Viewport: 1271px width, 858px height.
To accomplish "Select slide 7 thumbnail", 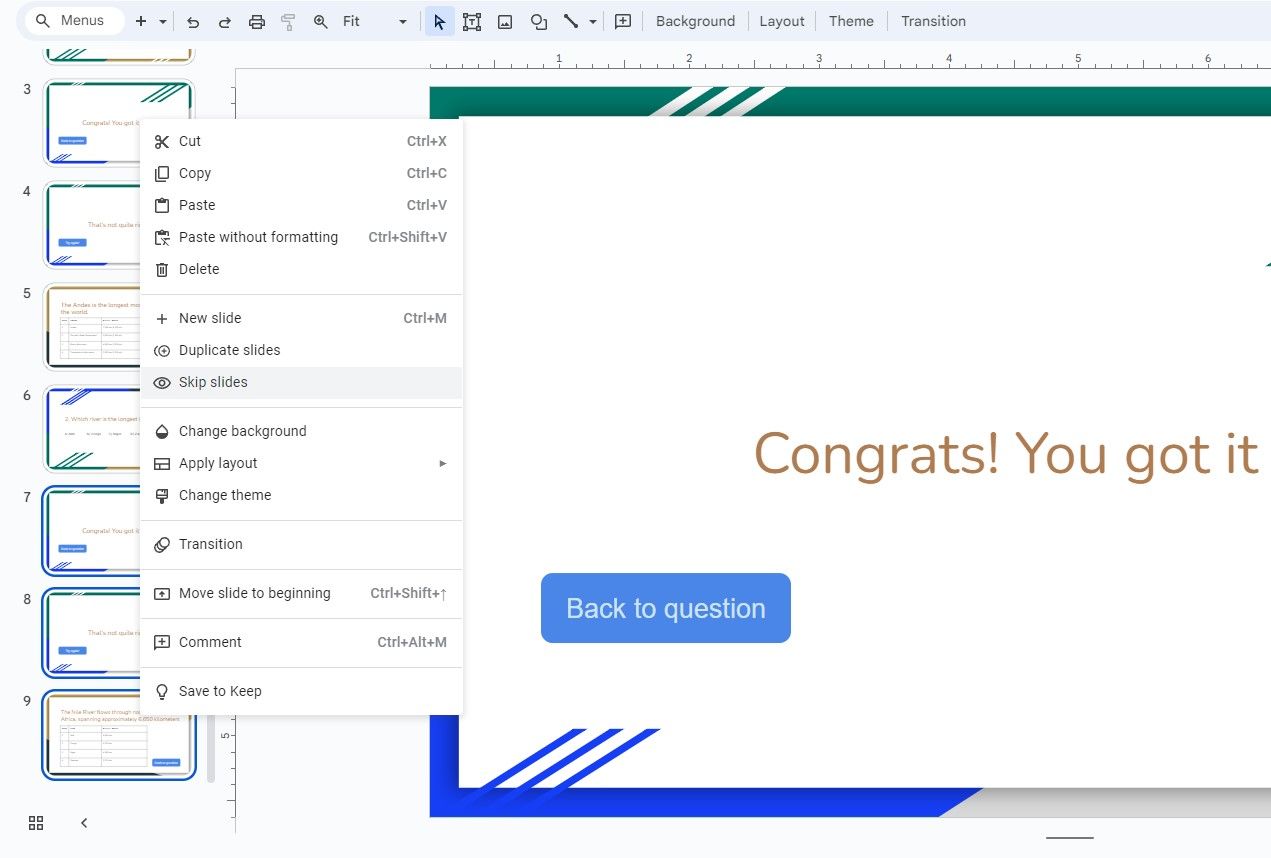I will 92,531.
